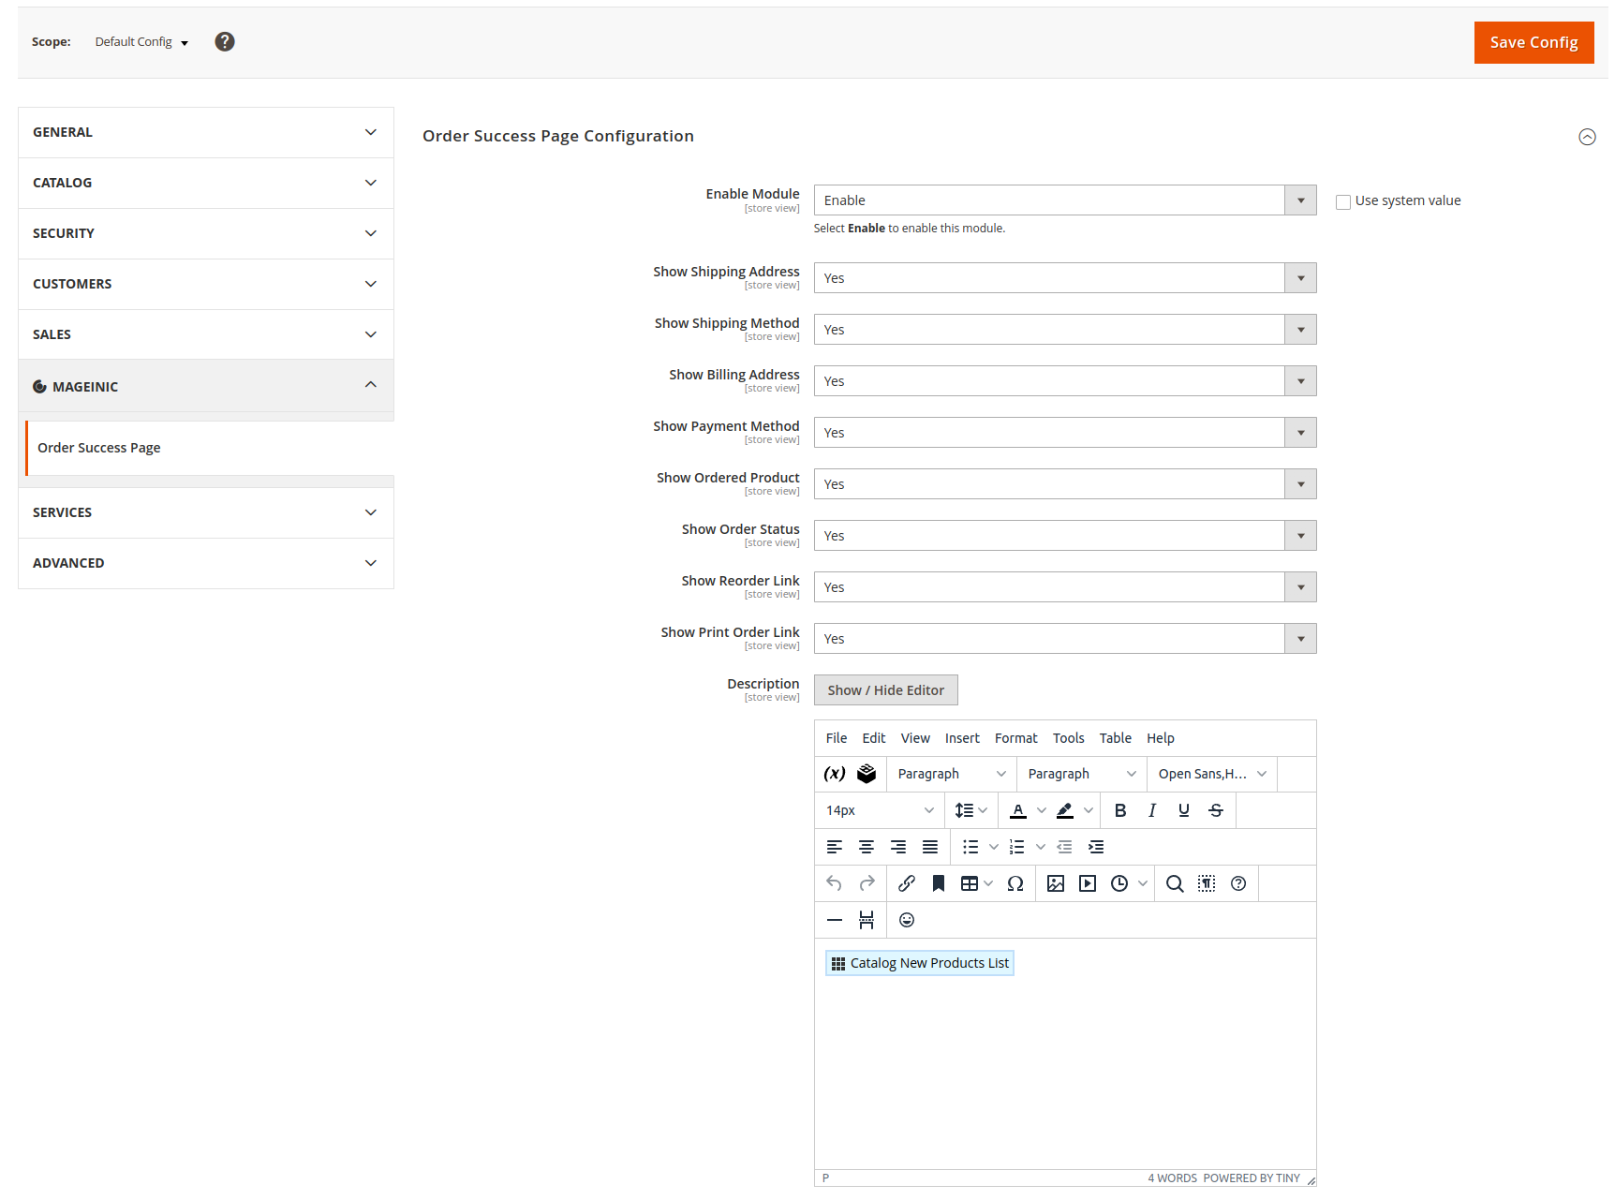Toggle bold formatting in the editor
1615x1200 pixels.
point(1120,811)
